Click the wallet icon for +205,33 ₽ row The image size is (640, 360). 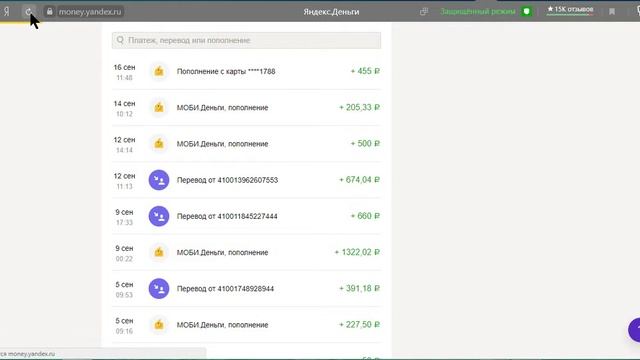point(159,107)
